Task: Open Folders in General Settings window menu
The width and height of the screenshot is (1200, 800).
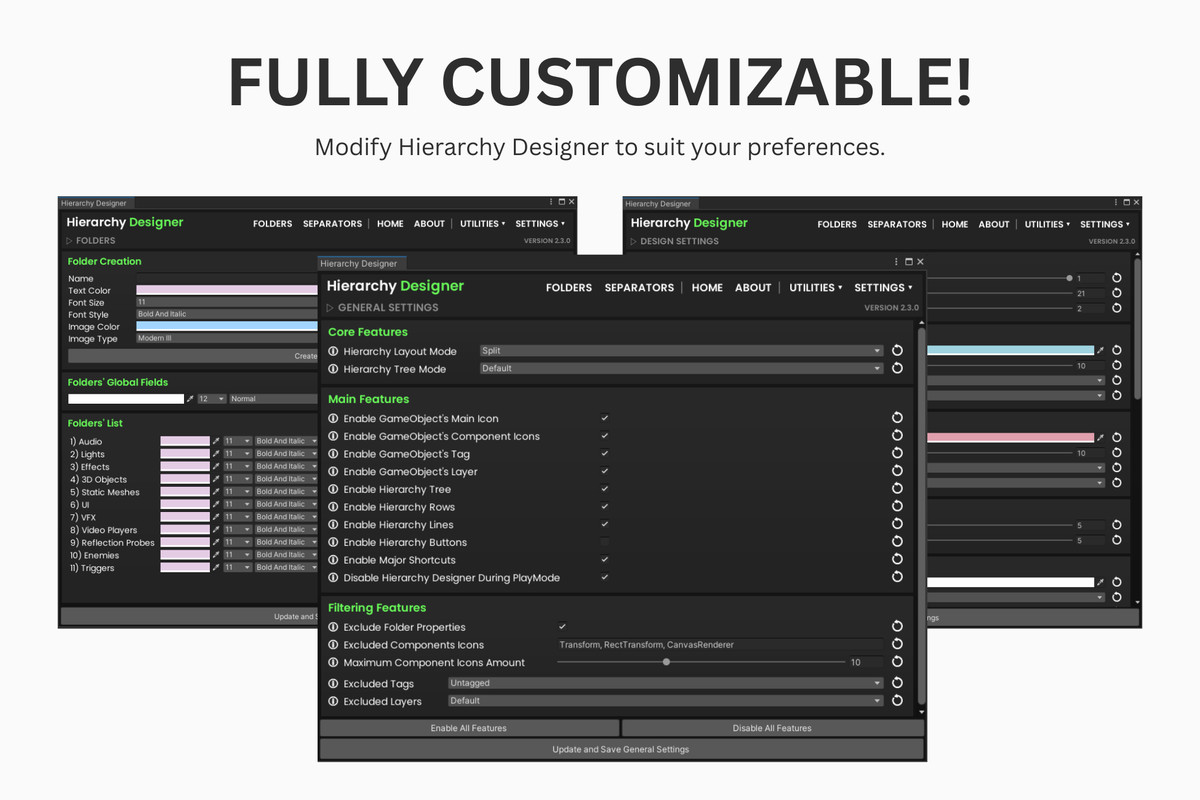Action: 569,287
